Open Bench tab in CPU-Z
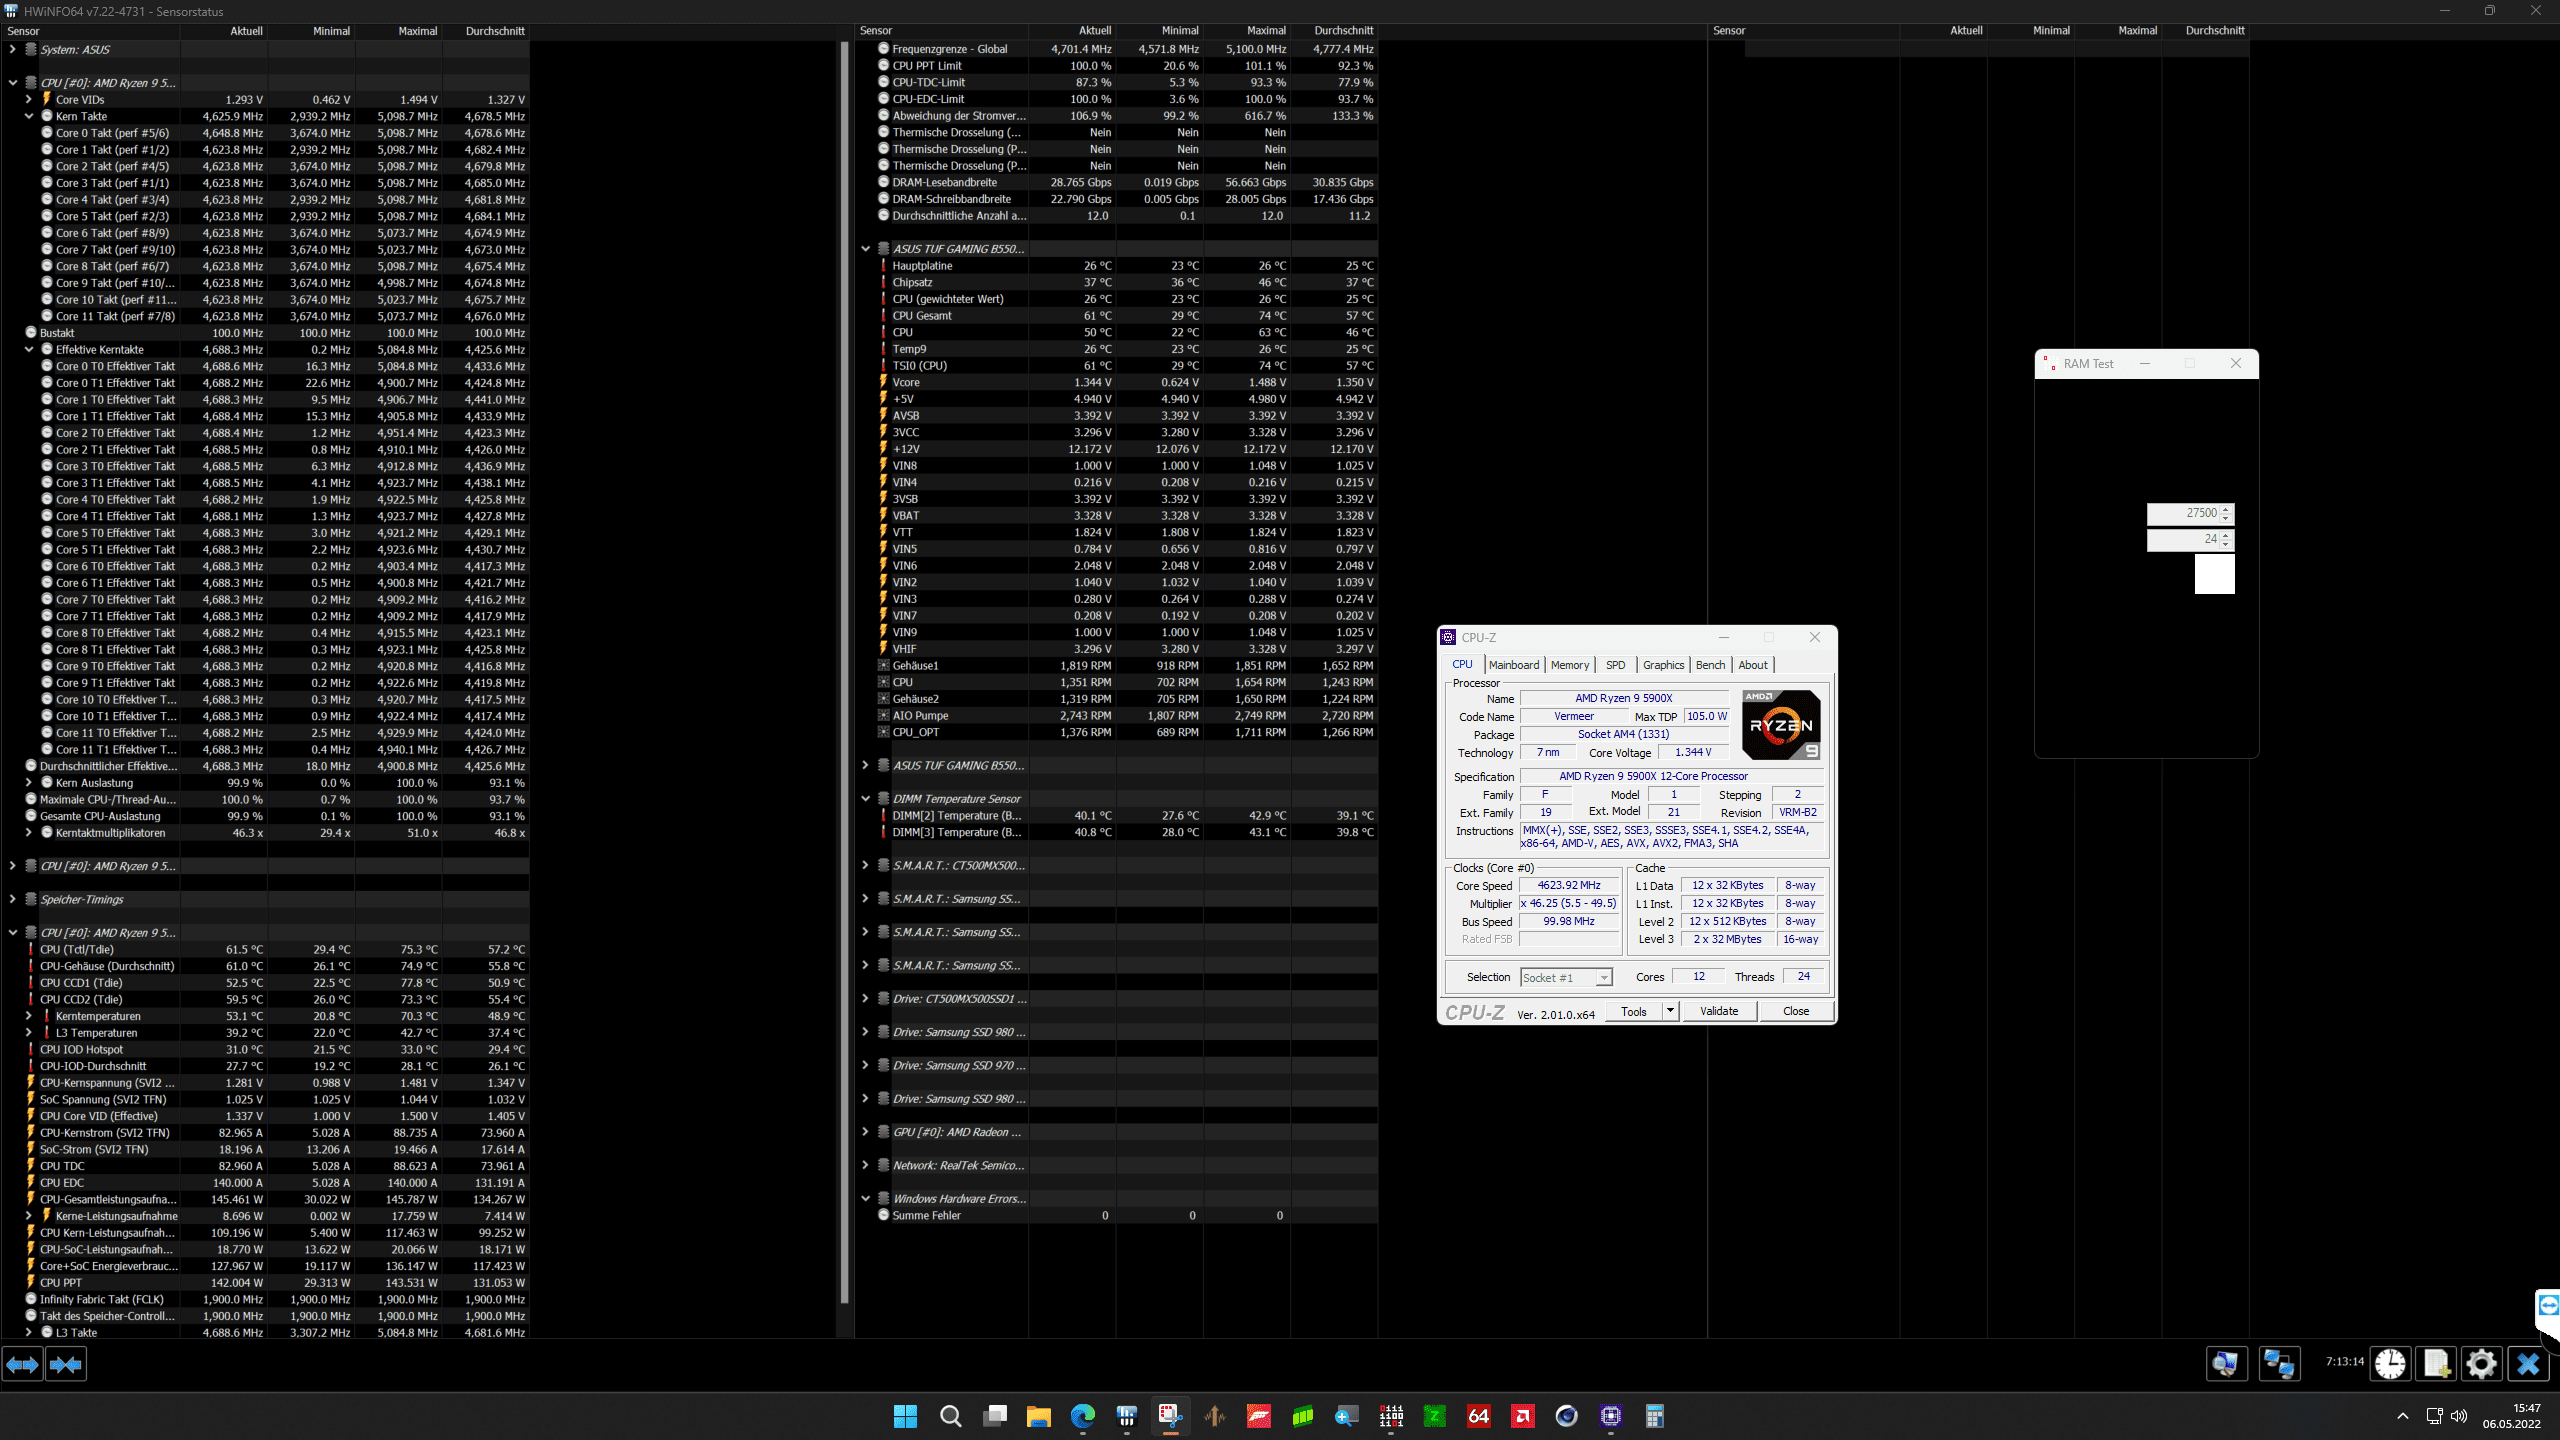Viewport: 2560px width, 1440px height. pos(1710,665)
